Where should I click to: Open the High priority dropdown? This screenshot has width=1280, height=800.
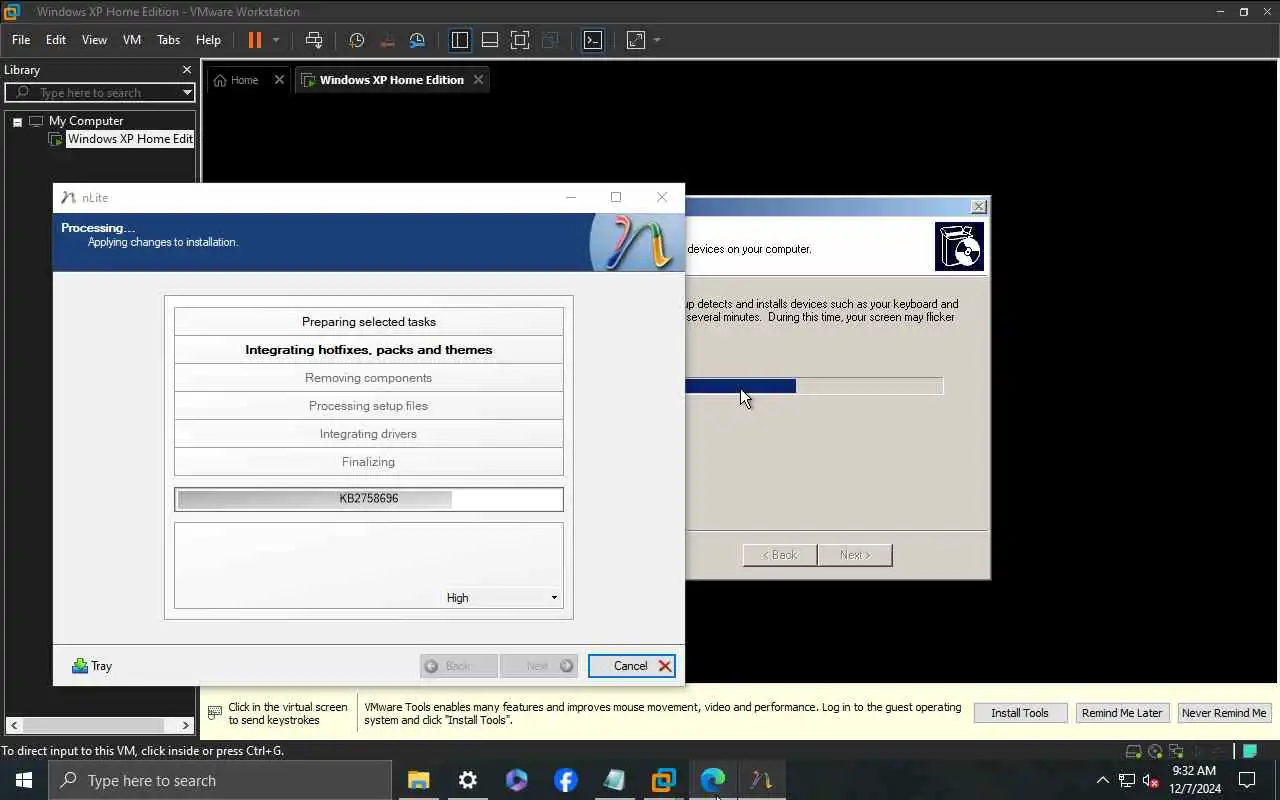point(501,598)
